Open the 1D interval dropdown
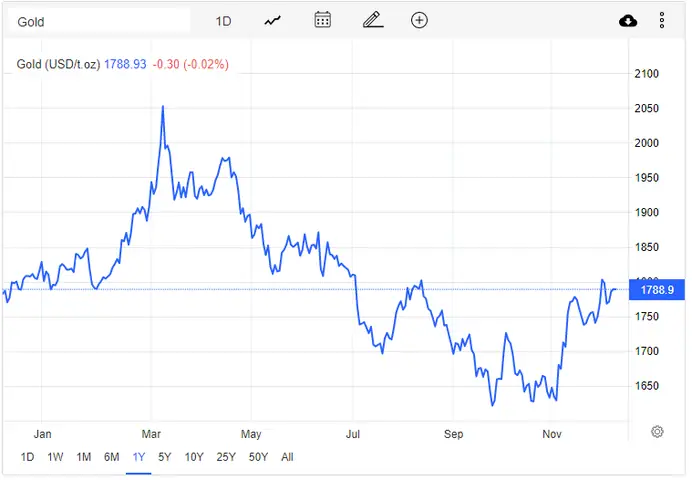 pos(223,21)
